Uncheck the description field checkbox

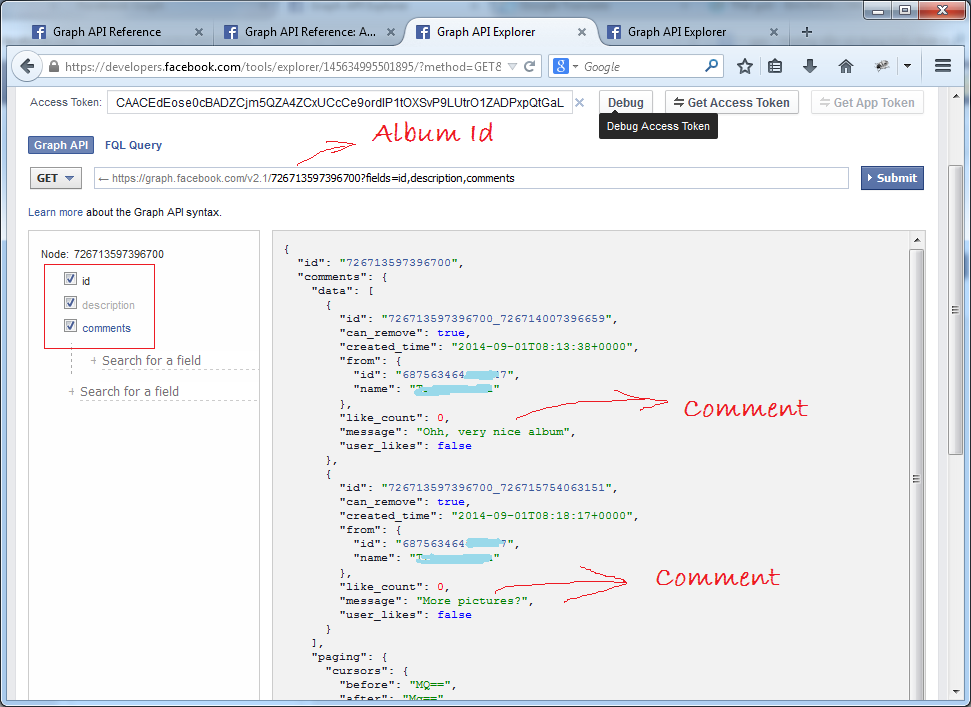coord(70,303)
